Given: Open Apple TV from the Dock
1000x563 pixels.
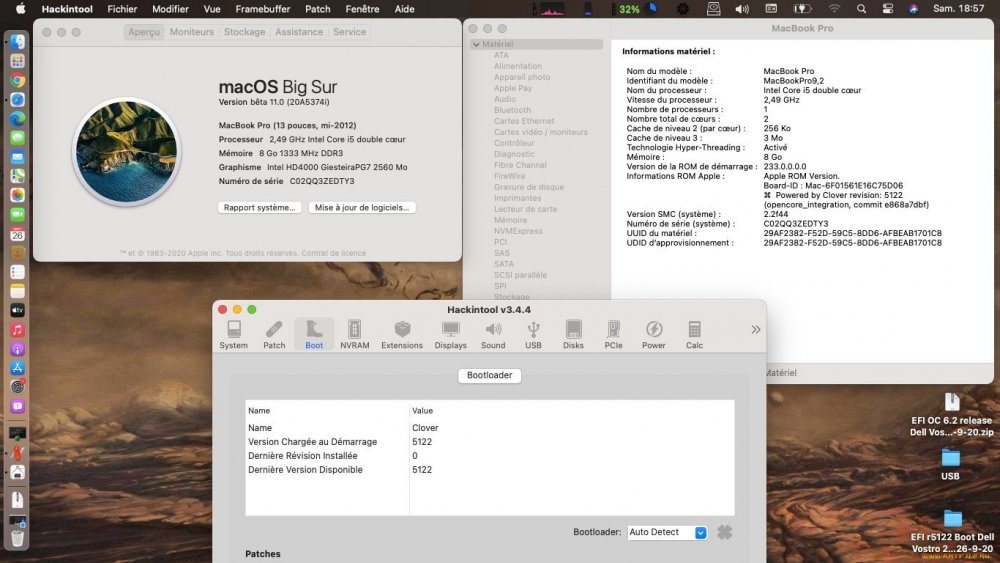Looking at the screenshot, I should click(x=17, y=310).
